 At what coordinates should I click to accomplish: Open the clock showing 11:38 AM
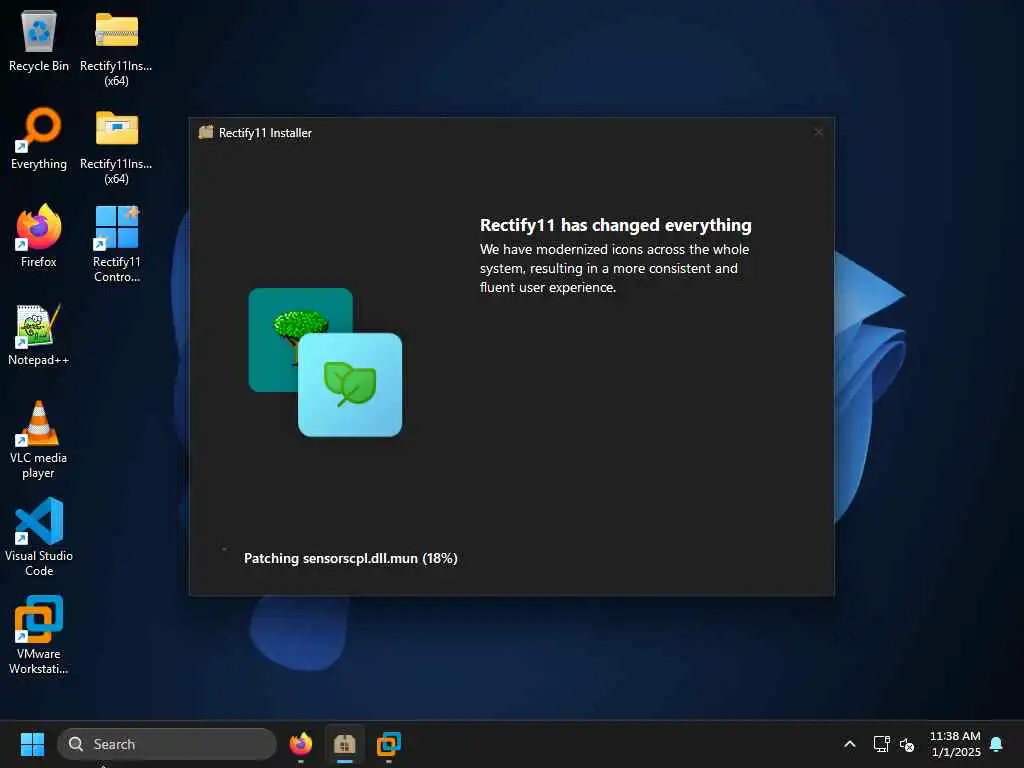(x=955, y=744)
